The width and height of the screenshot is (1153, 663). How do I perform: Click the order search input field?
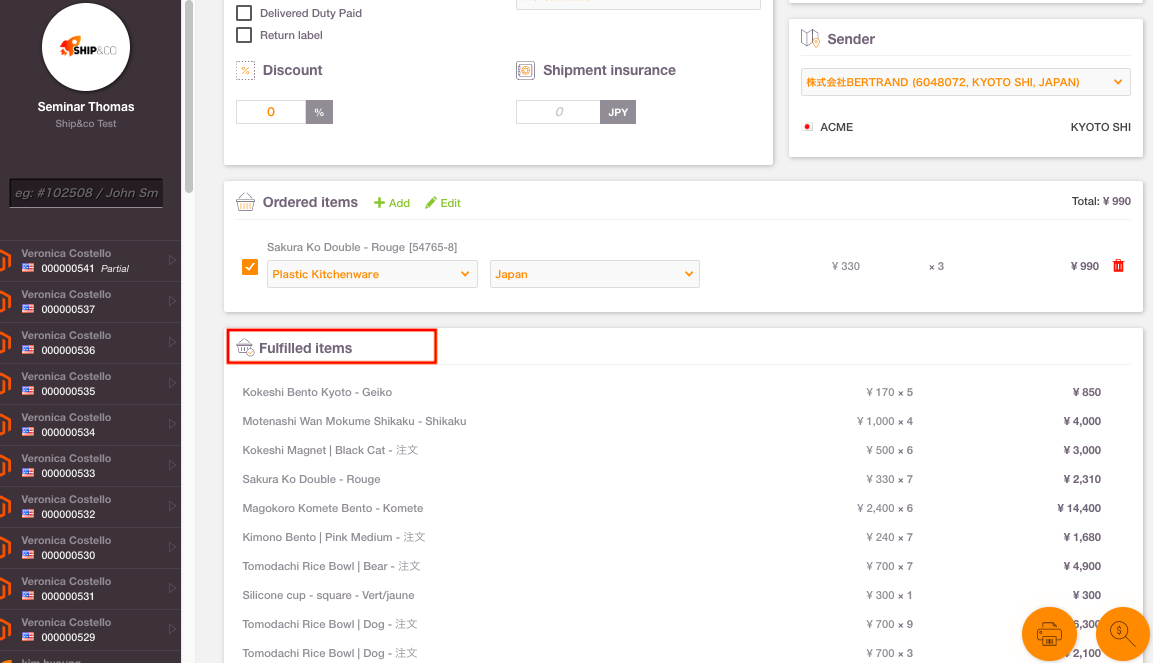point(86,193)
